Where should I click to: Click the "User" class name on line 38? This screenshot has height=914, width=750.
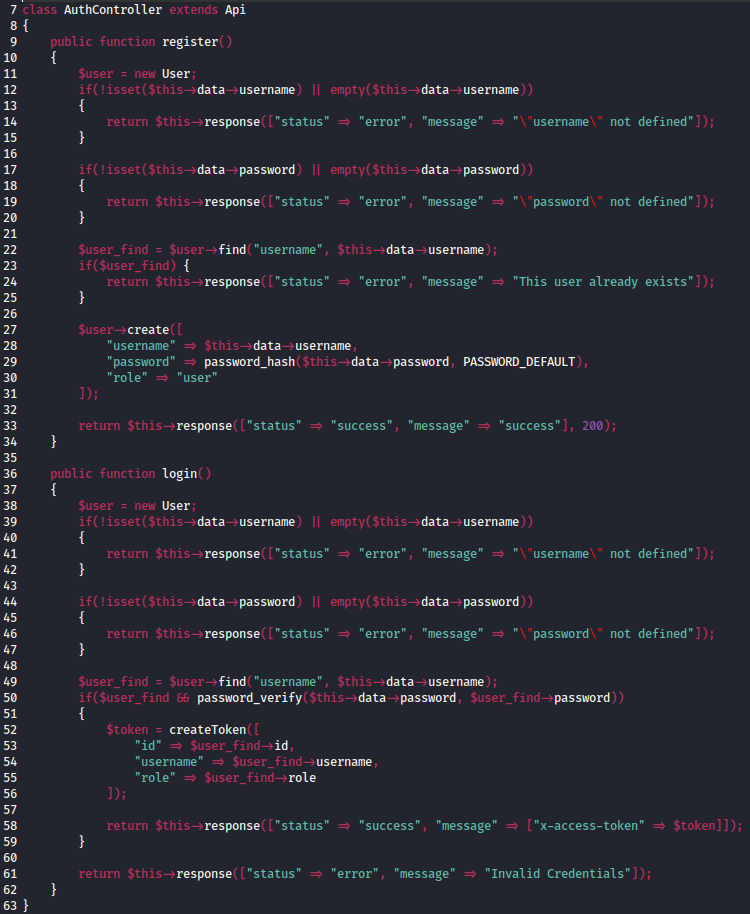click(x=176, y=505)
